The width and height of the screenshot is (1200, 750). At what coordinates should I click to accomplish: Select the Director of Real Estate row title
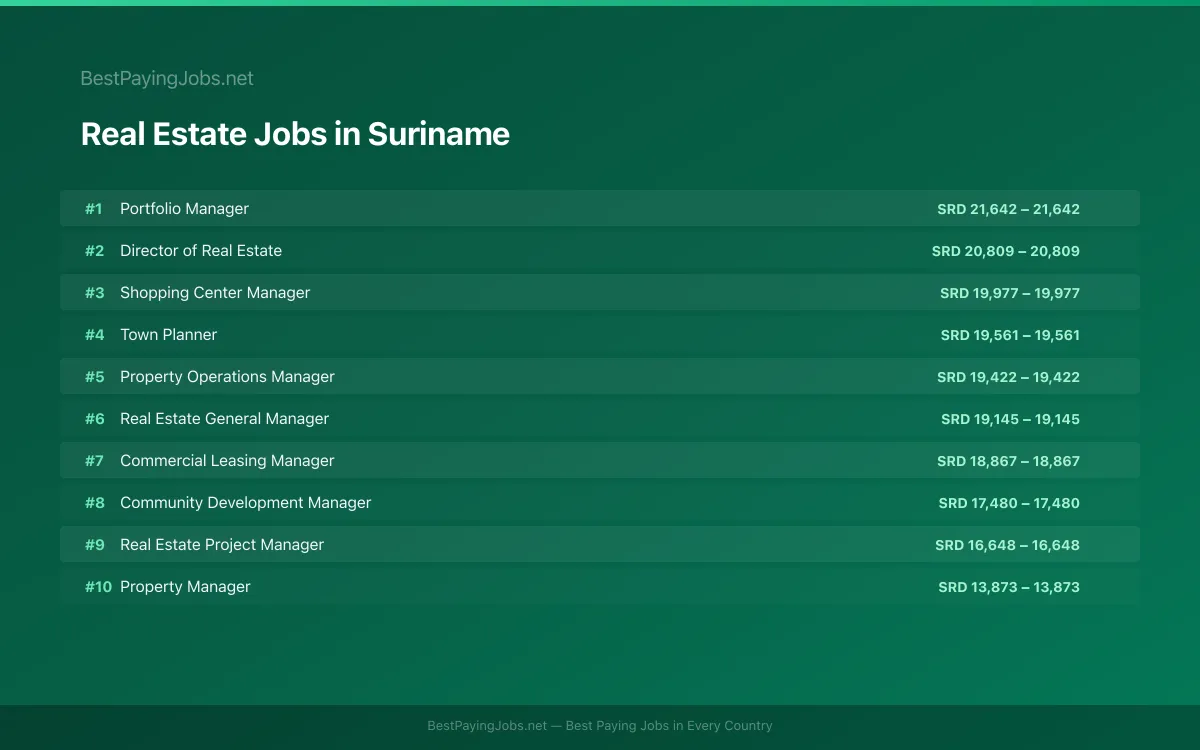coord(201,251)
